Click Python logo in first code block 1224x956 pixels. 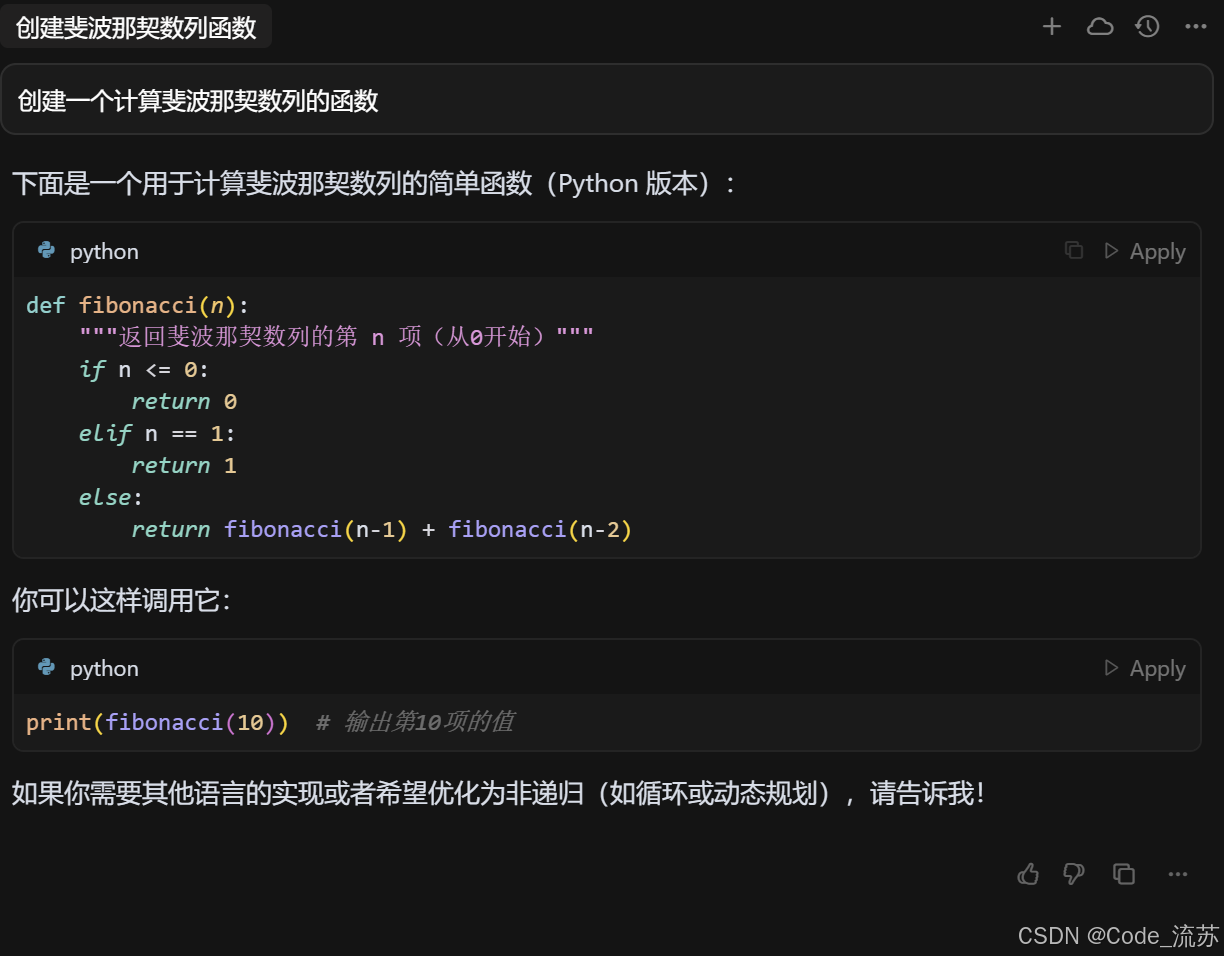tap(46, 251)
